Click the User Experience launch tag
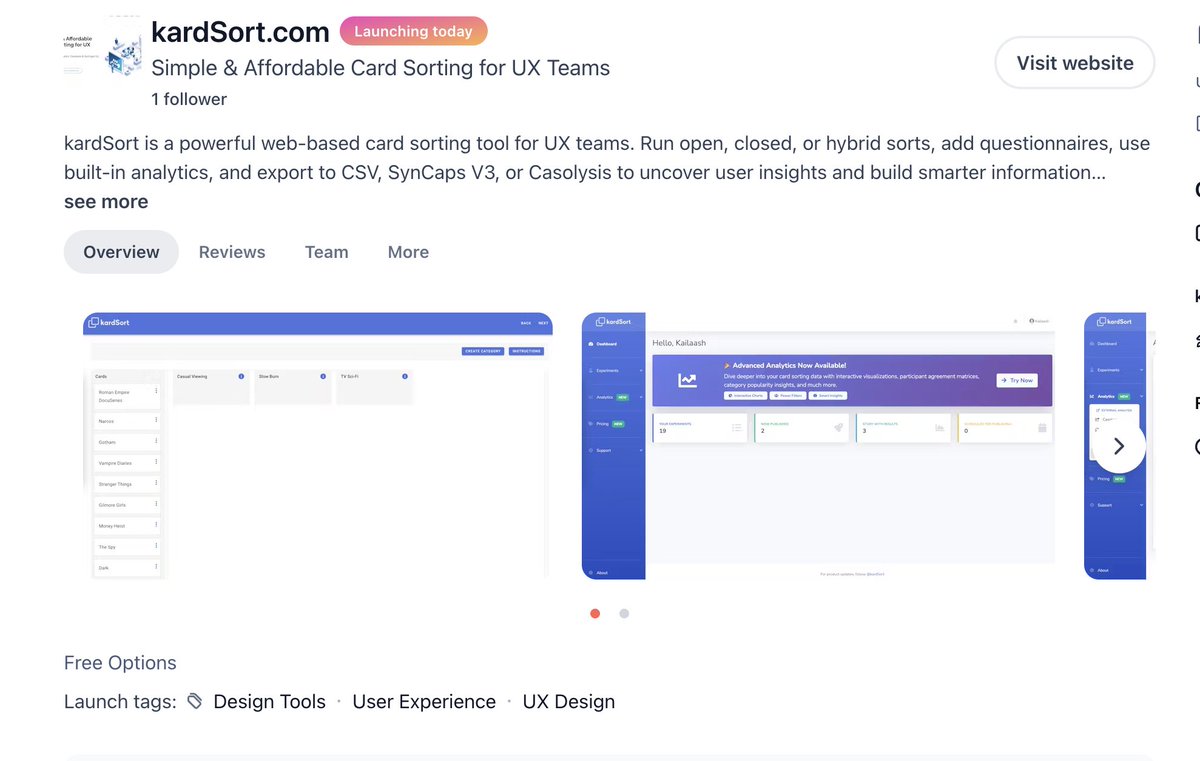This screenshot has height=761, width=1200. click(424, 702)
